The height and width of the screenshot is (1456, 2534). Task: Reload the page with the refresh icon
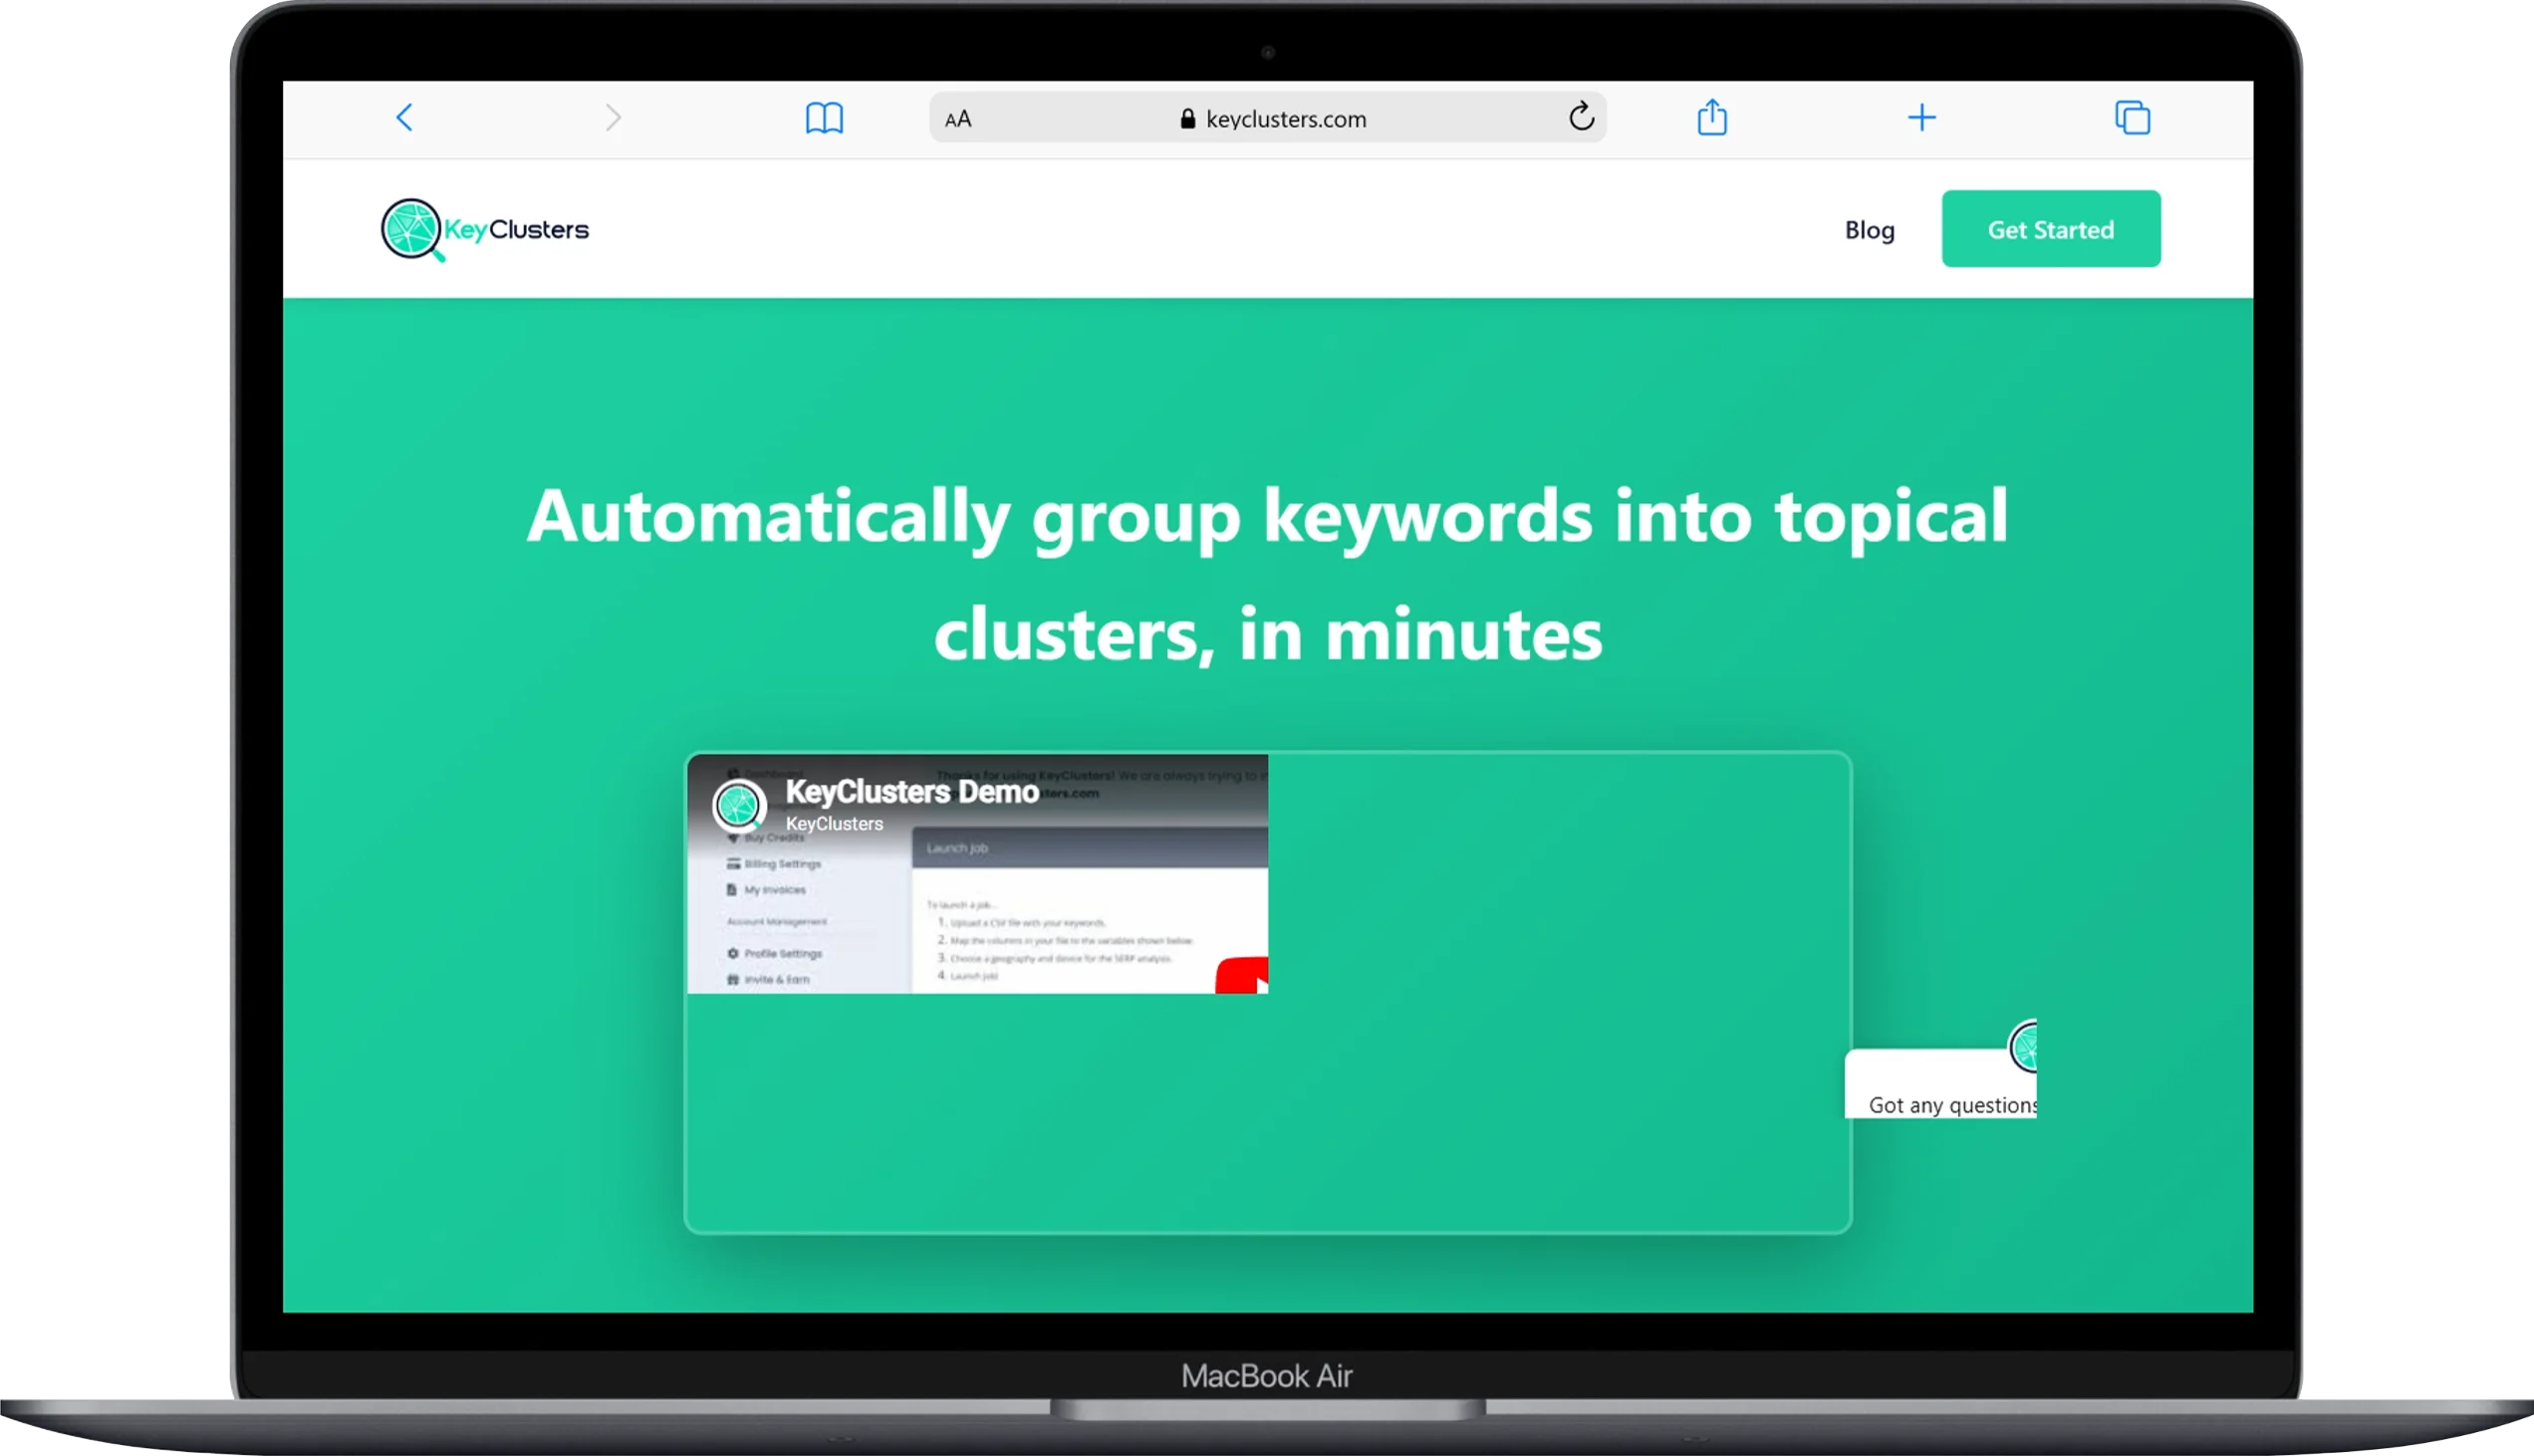(1581, 117)
